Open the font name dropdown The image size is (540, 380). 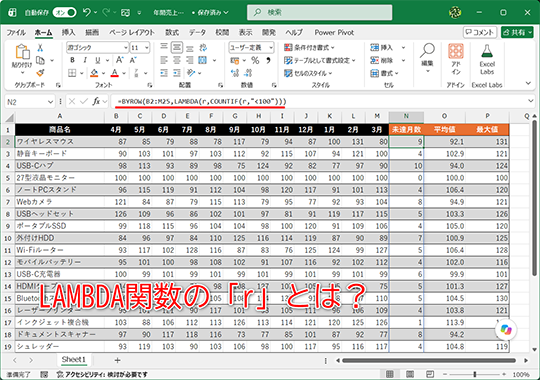[x=126, y=48]
